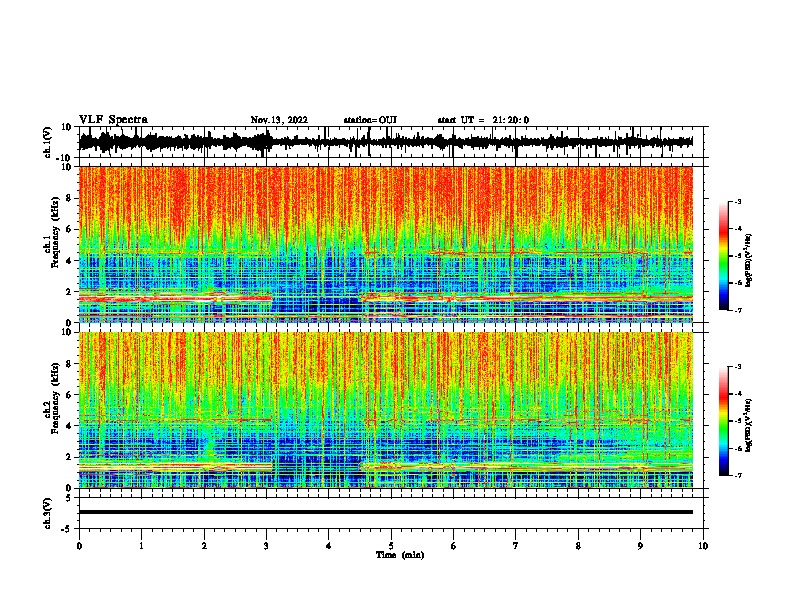
Task: Click the "-7" label on ch.1 color bar
Action: (738, 310)
